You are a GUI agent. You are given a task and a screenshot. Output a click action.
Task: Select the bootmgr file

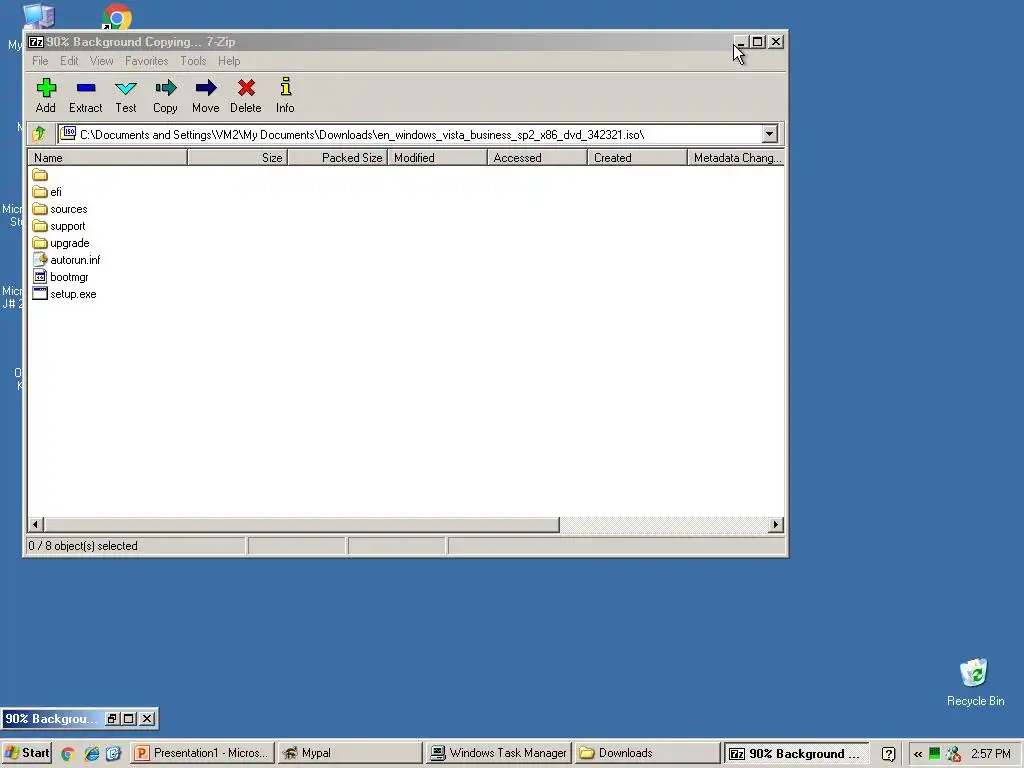point(61,277)
